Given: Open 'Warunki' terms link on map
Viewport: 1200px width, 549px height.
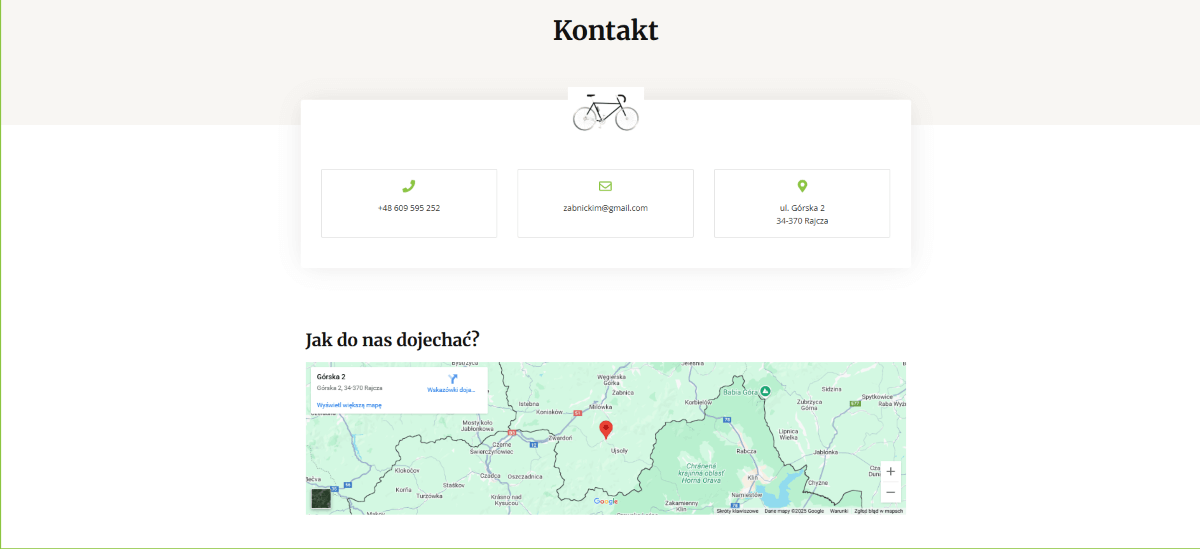Looking at the screenshot, I should (838, 511).
